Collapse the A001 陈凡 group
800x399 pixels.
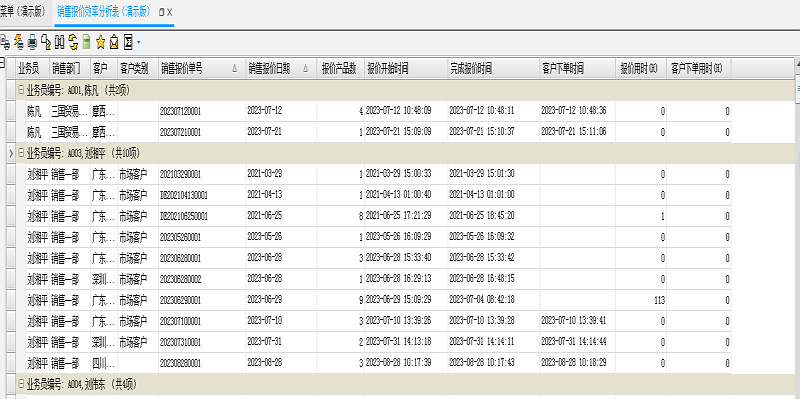pos(21,90)
